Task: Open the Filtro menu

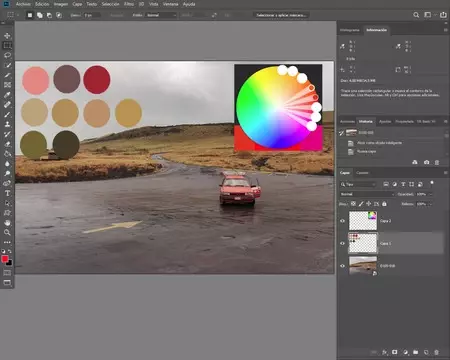Action: [129, 4]
